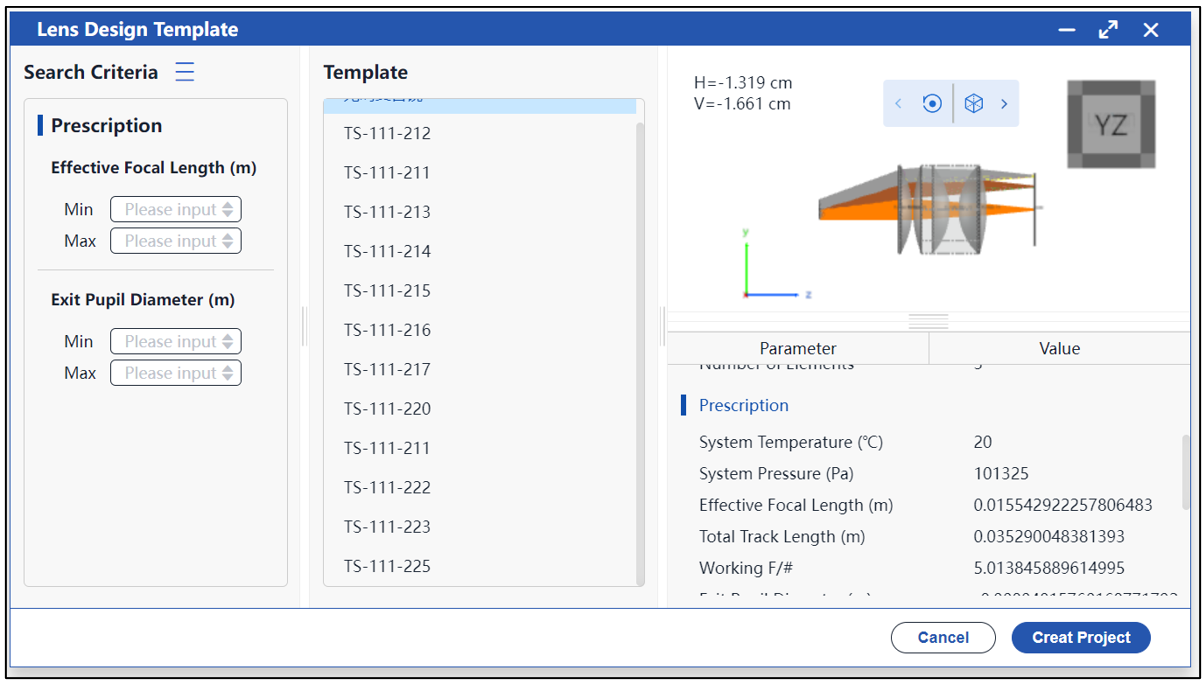Click the reset view target icon

(932, 104)
